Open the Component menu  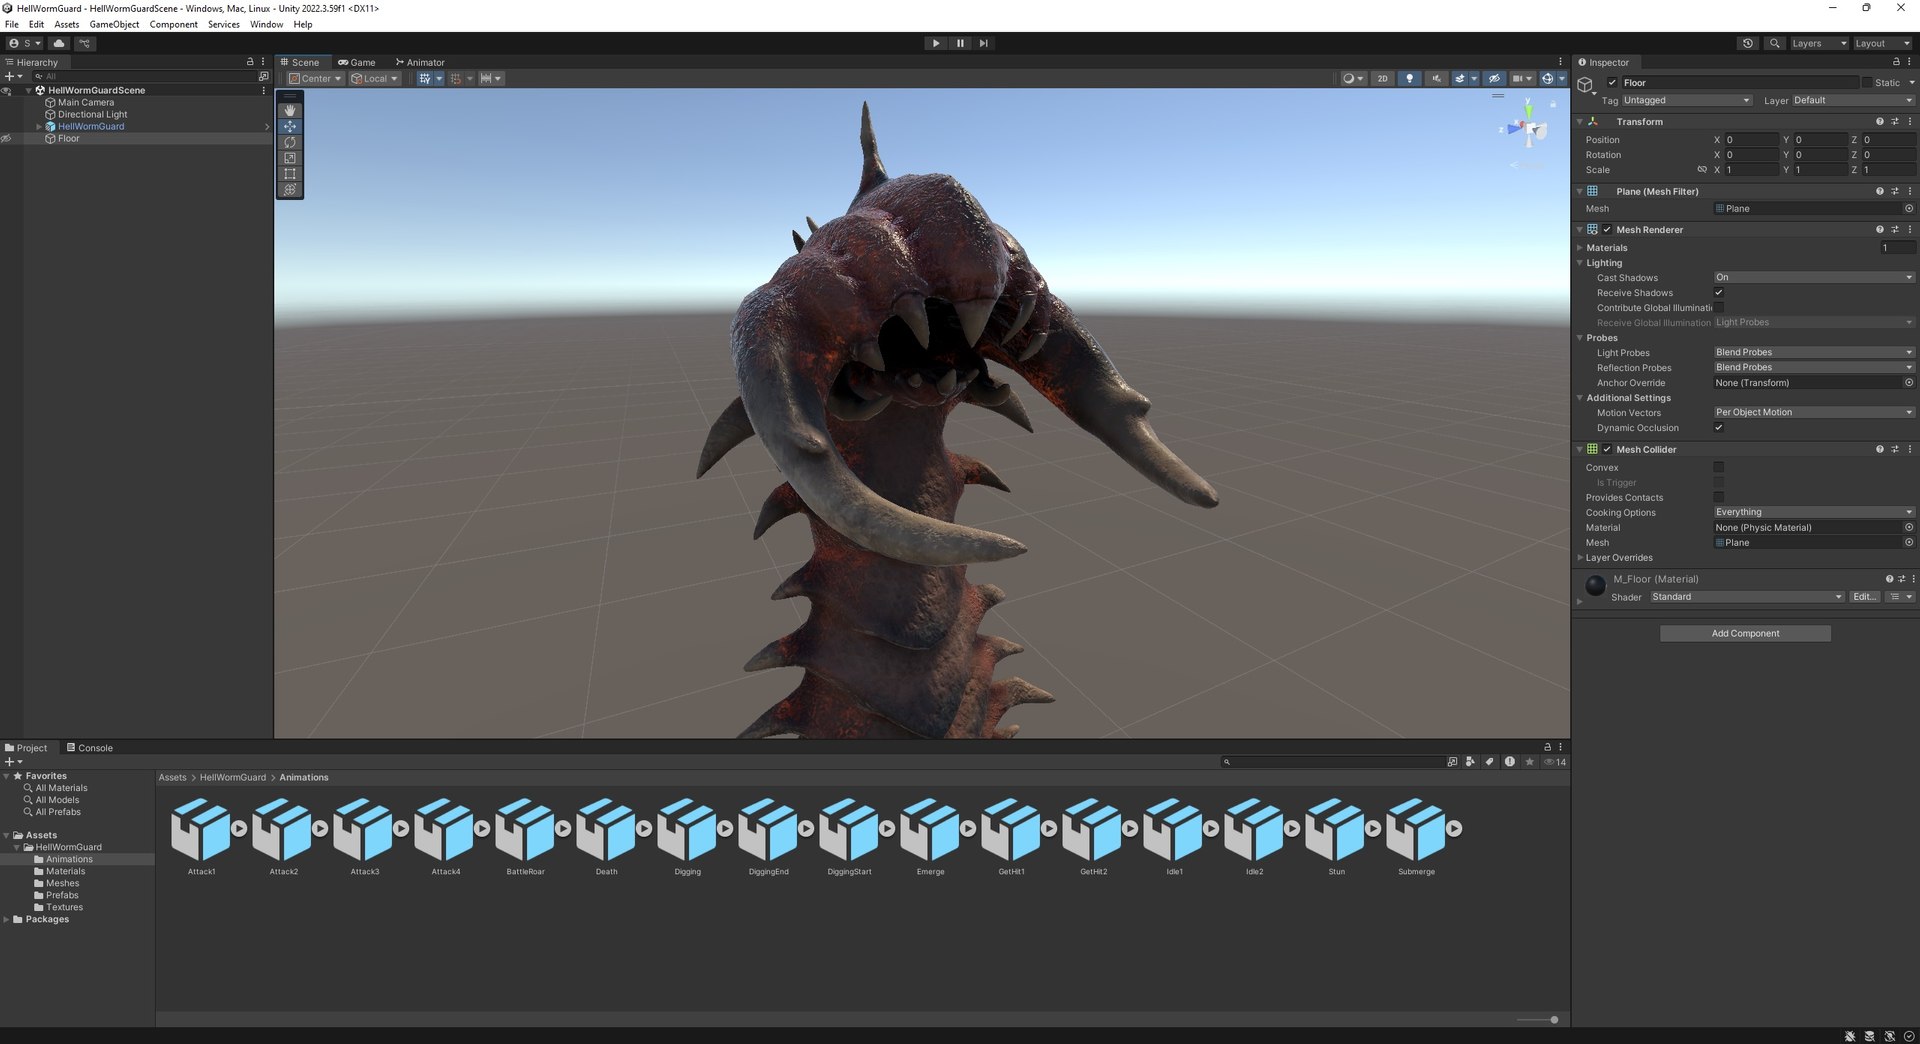click(x=173, y=24)
